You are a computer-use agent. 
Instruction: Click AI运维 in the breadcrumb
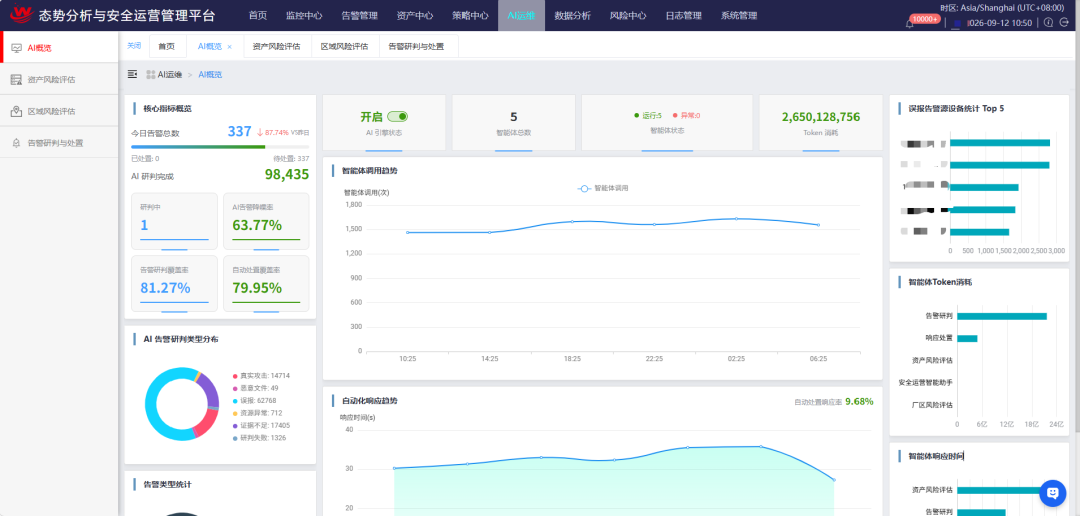click(x=169, y=74)
